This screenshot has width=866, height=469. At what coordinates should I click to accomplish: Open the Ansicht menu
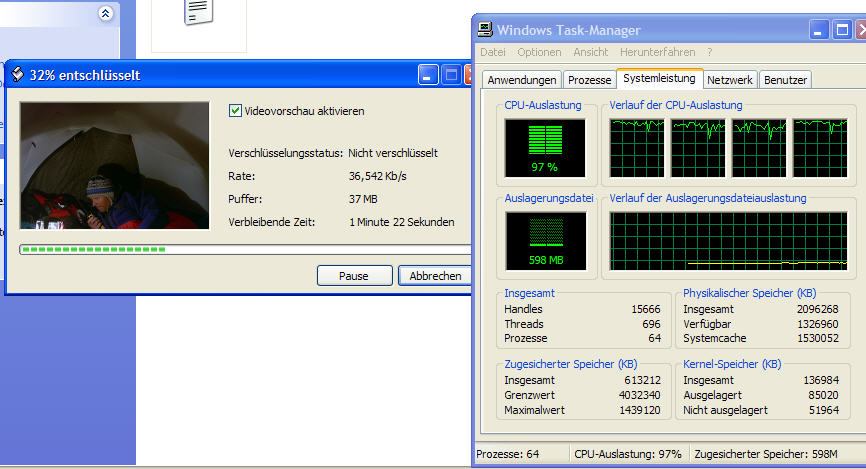590,52
